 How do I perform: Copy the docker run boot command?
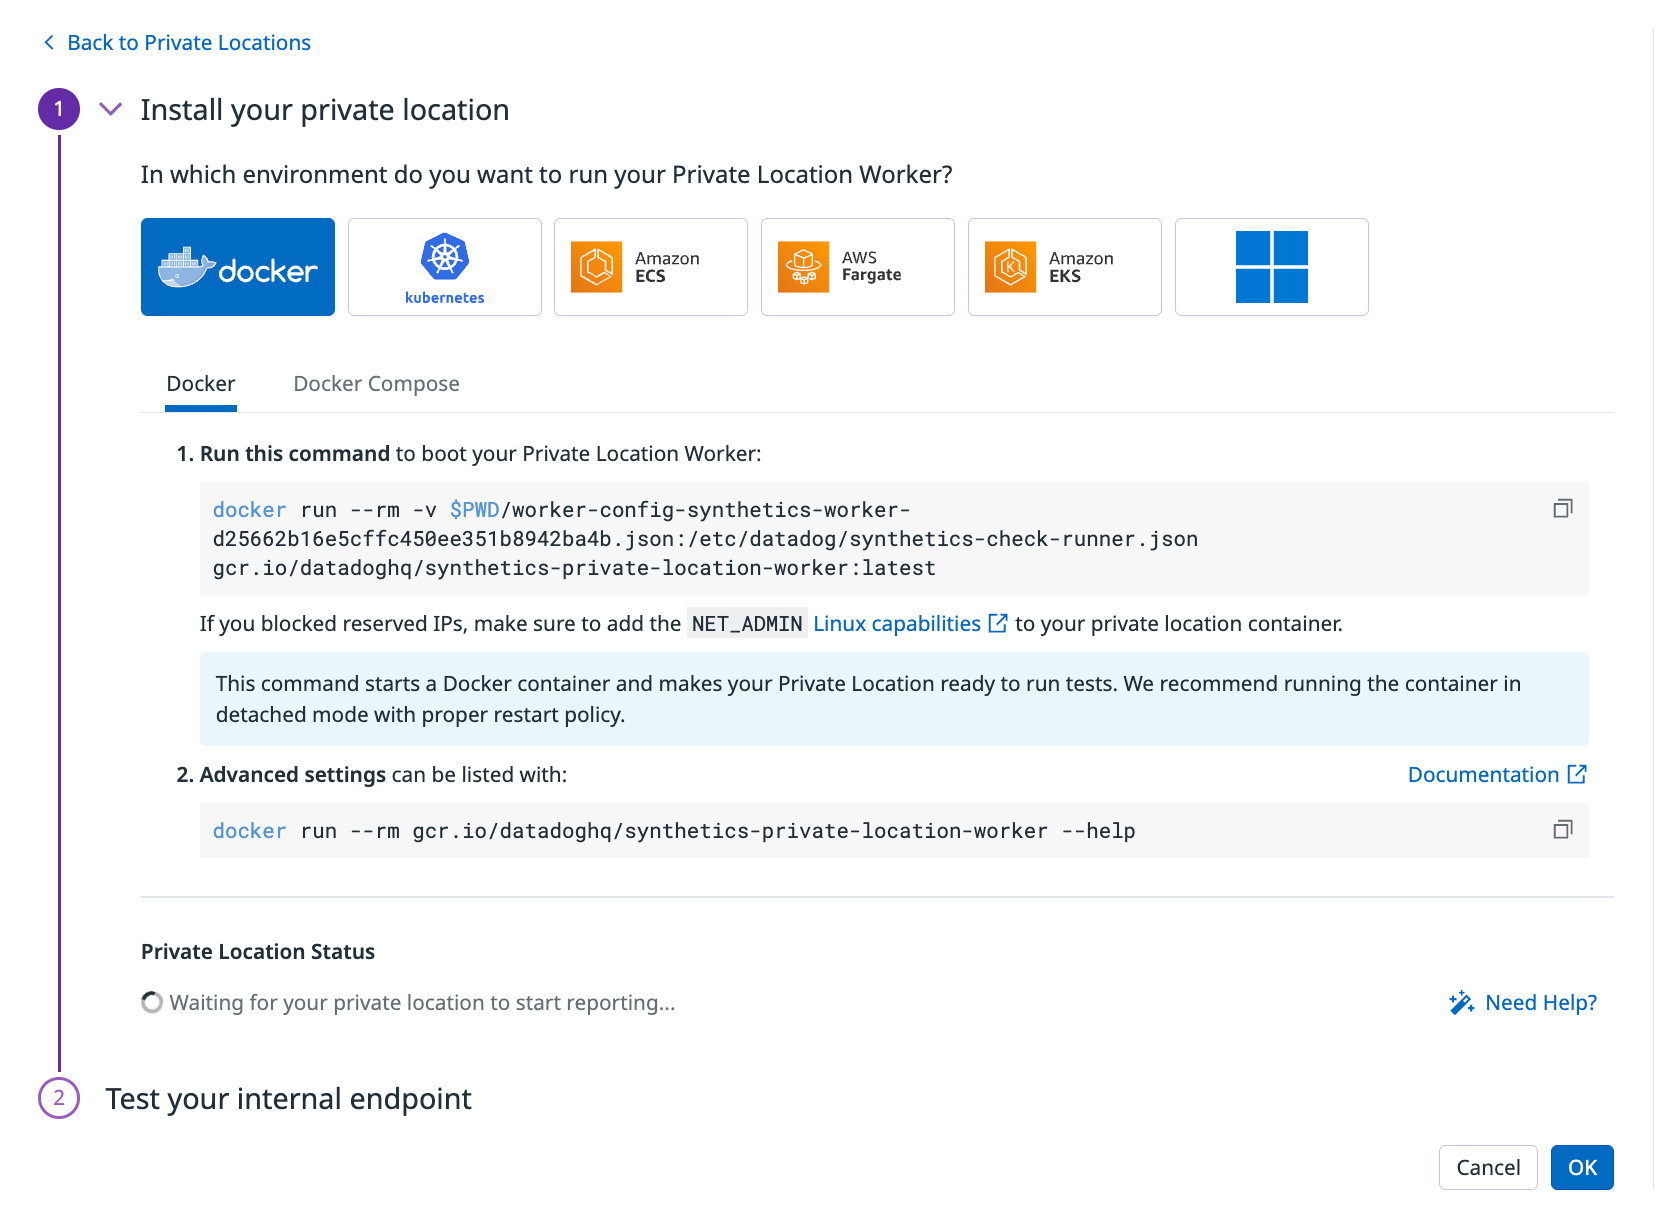click(x=1561, y=508)
